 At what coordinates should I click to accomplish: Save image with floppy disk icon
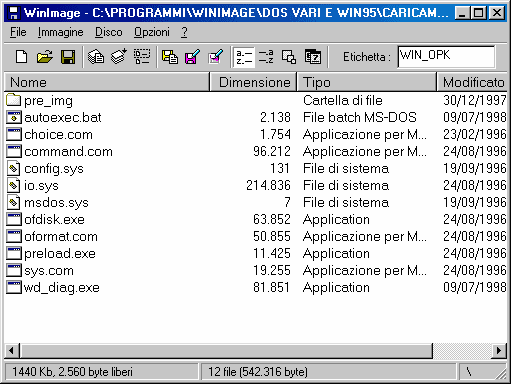tap(68, 57)
